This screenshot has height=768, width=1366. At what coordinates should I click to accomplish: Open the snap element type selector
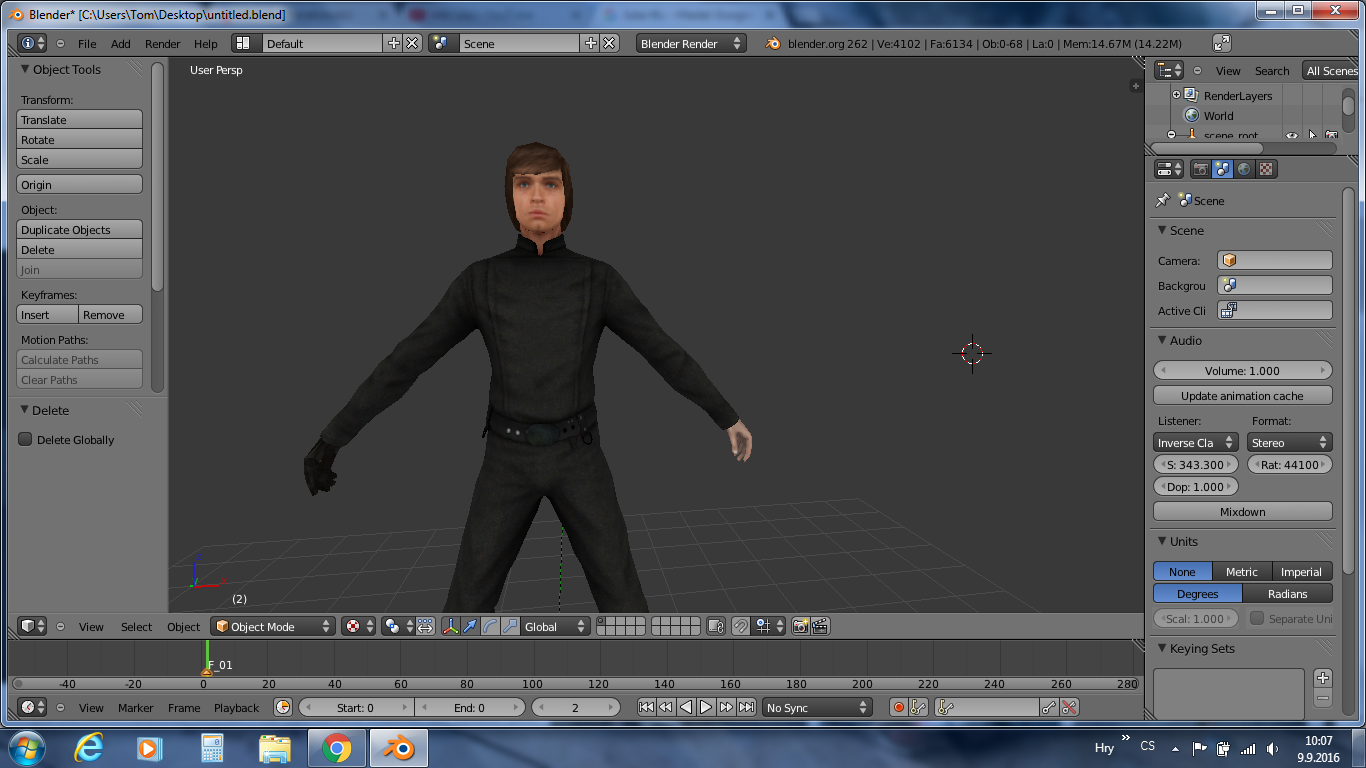coord(768,626)
